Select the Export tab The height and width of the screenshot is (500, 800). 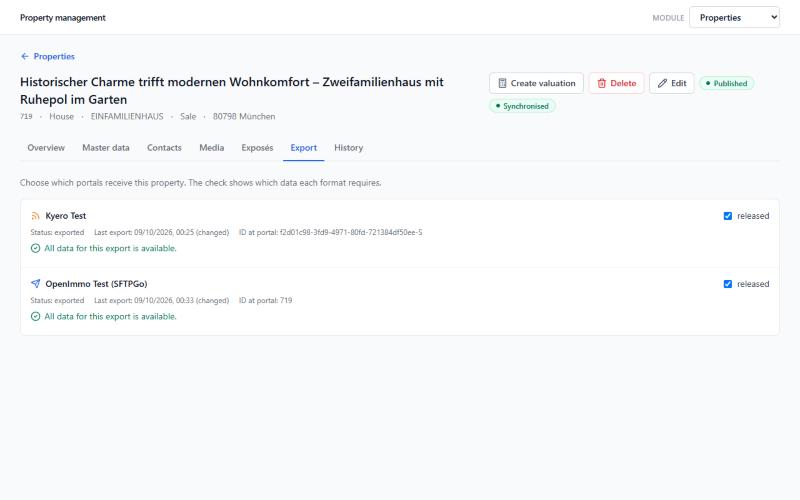(x=304, y=147)
